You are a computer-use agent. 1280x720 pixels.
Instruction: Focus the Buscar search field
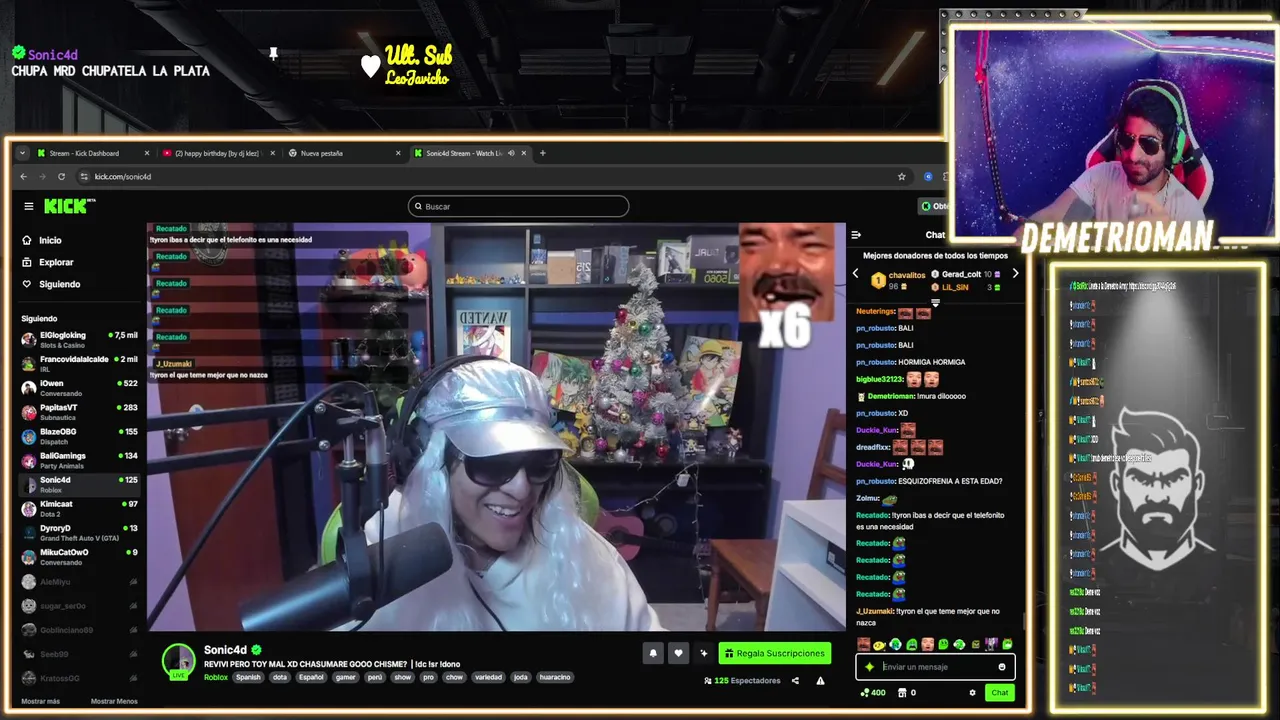tap(518, 206)
